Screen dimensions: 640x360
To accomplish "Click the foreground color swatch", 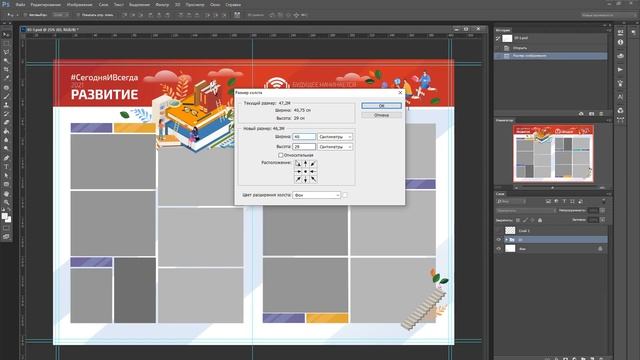I will 4,216.
